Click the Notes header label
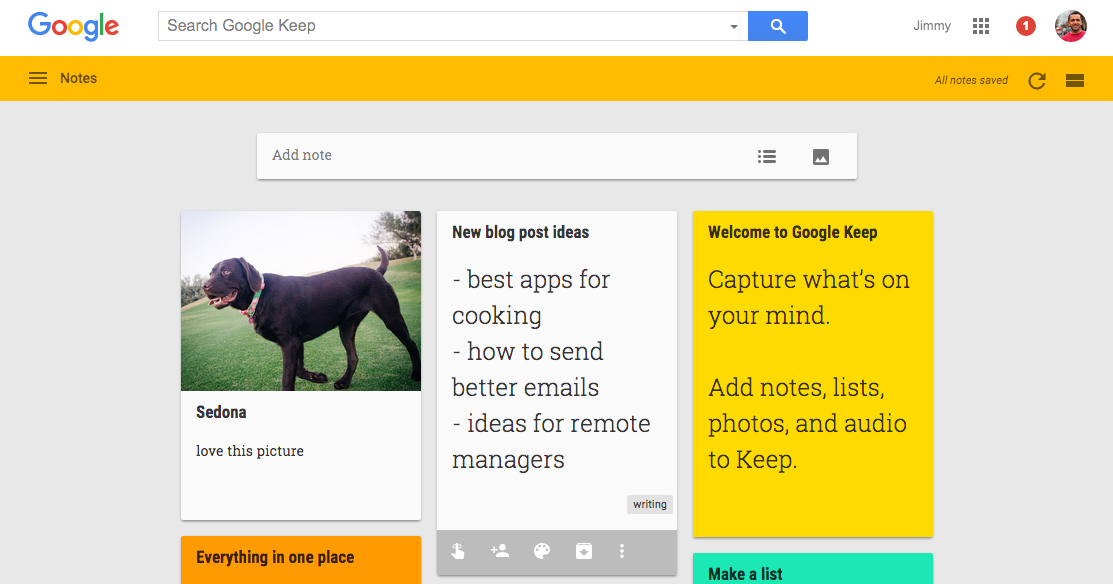 [x=79, y=78]
